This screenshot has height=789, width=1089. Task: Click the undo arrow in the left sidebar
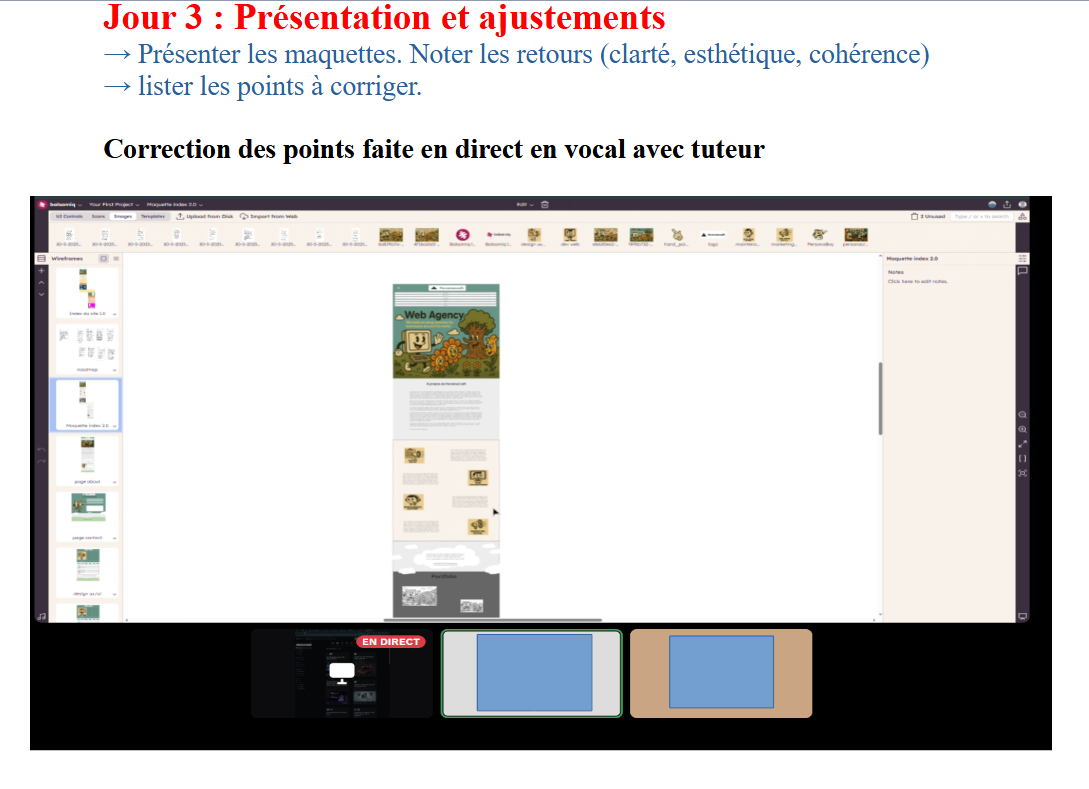point(41,451)
